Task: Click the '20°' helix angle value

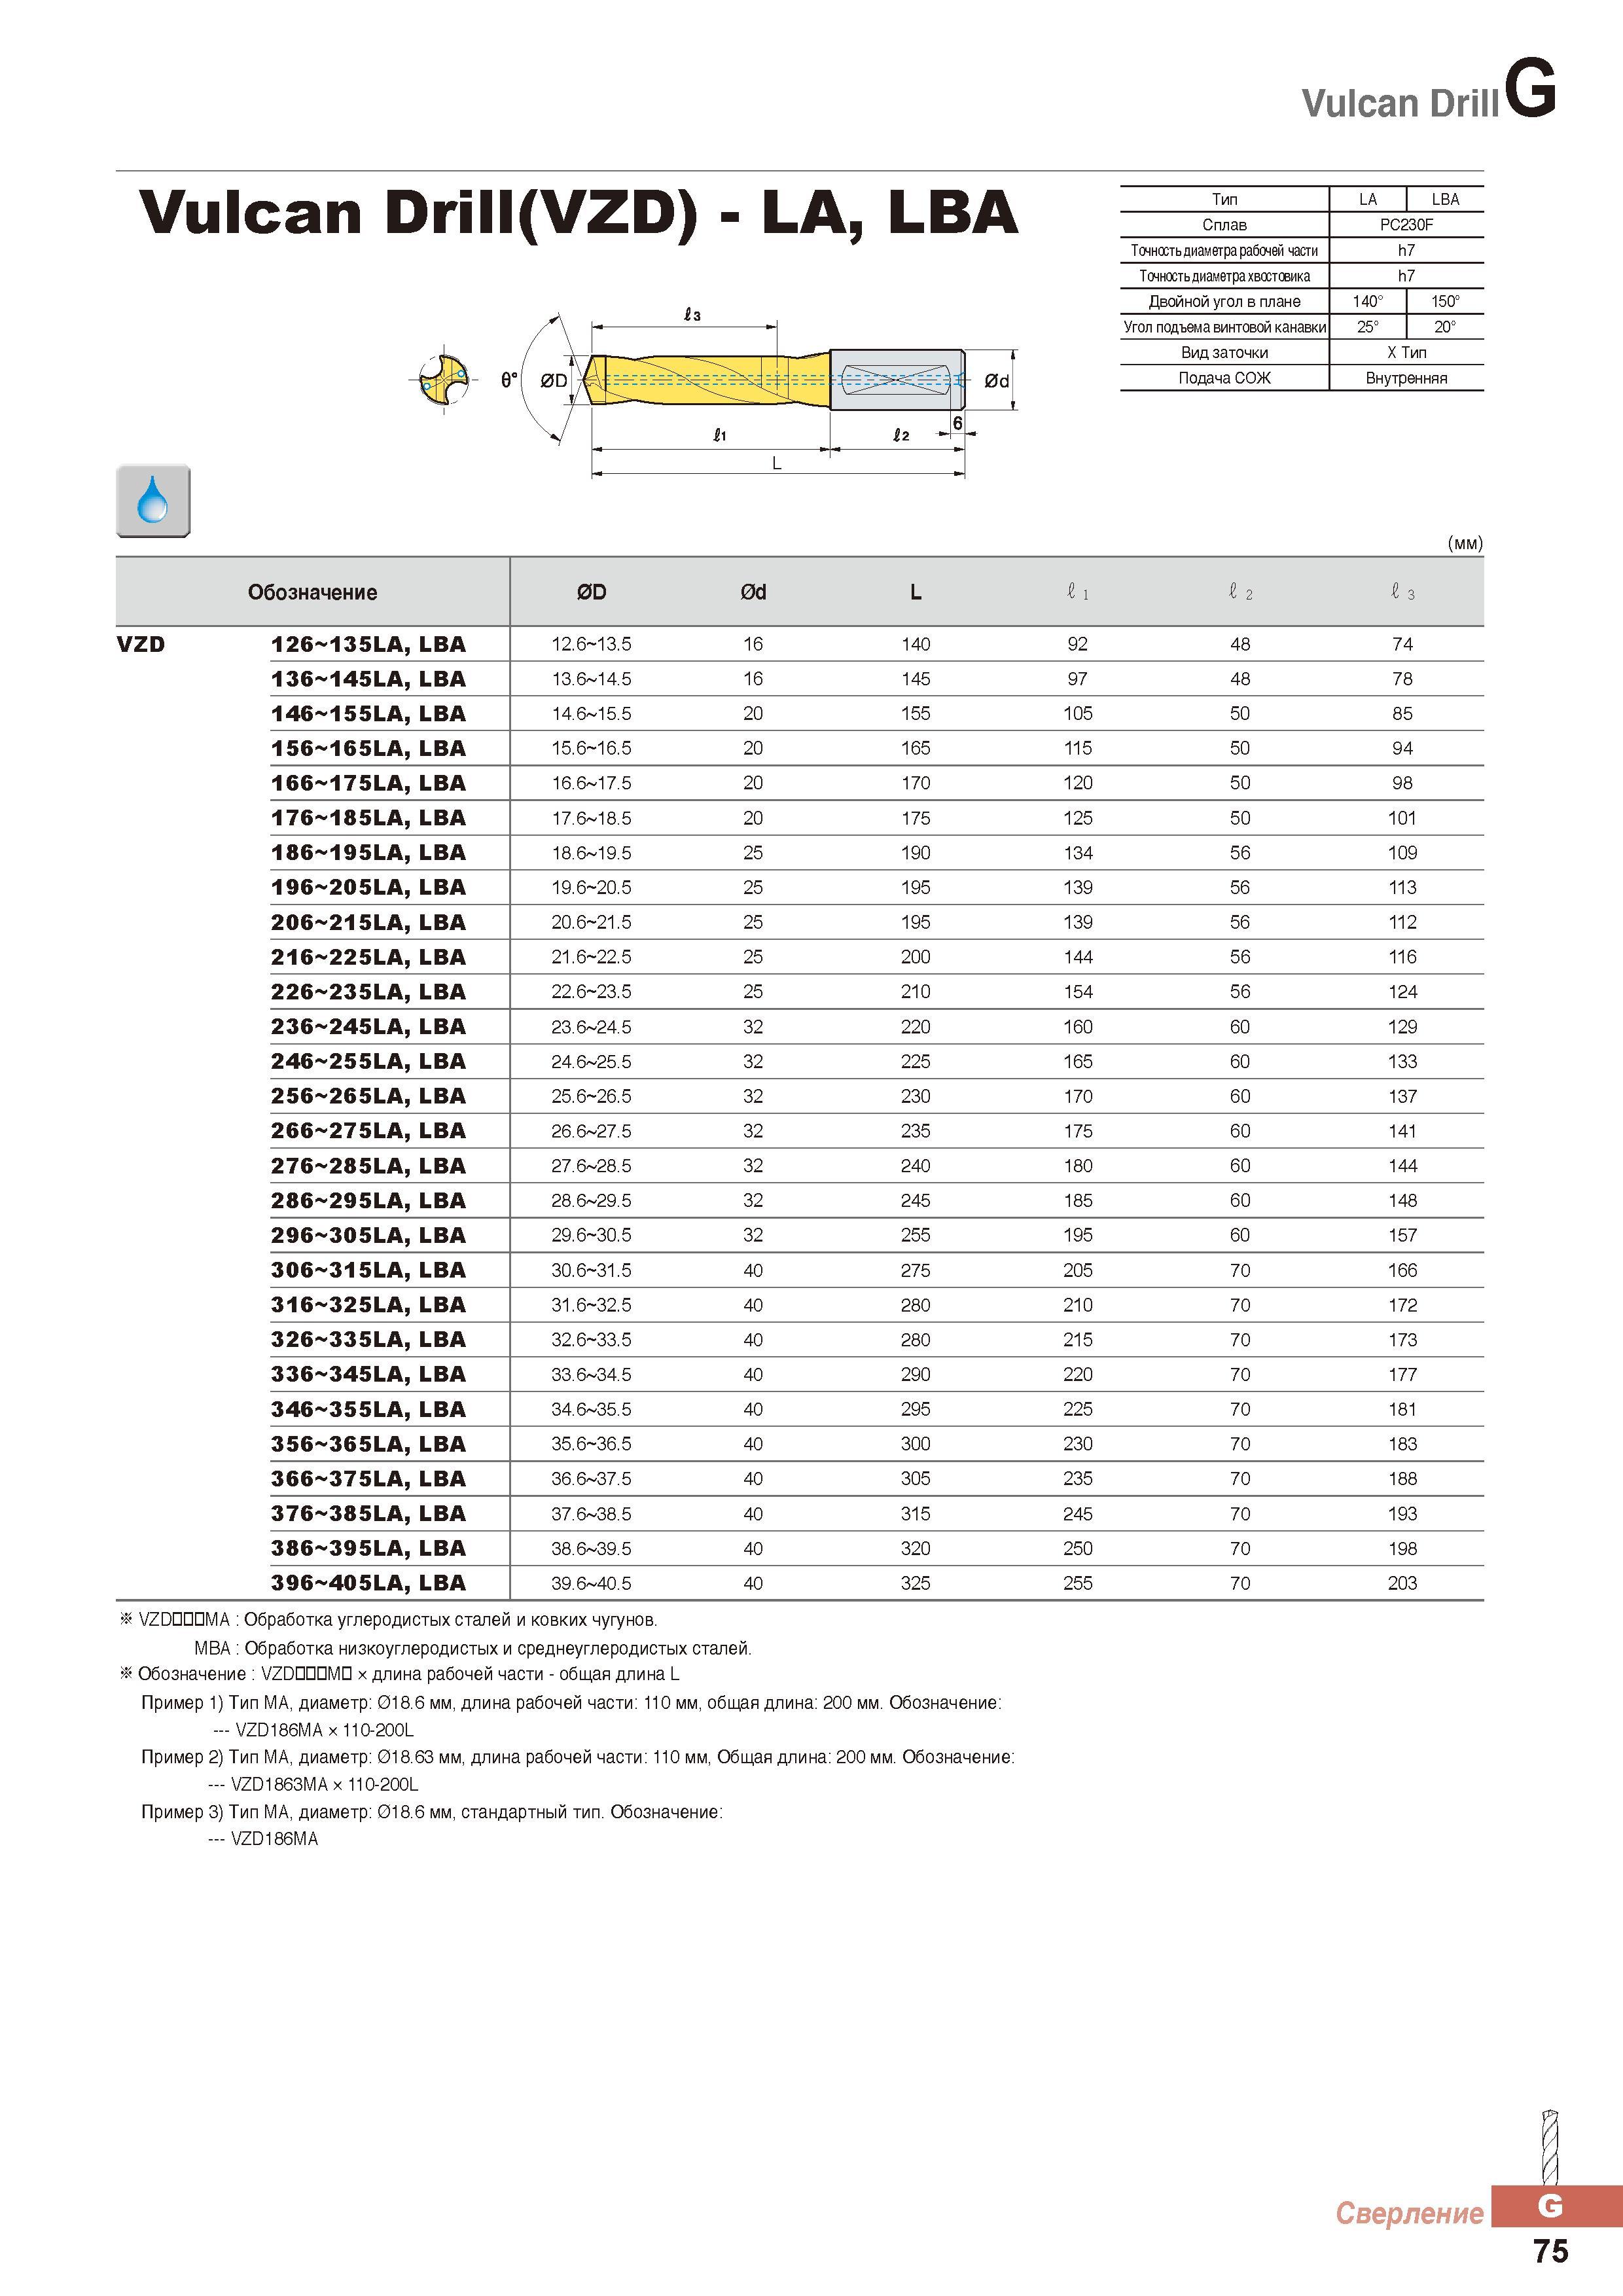Action: 1445,327
